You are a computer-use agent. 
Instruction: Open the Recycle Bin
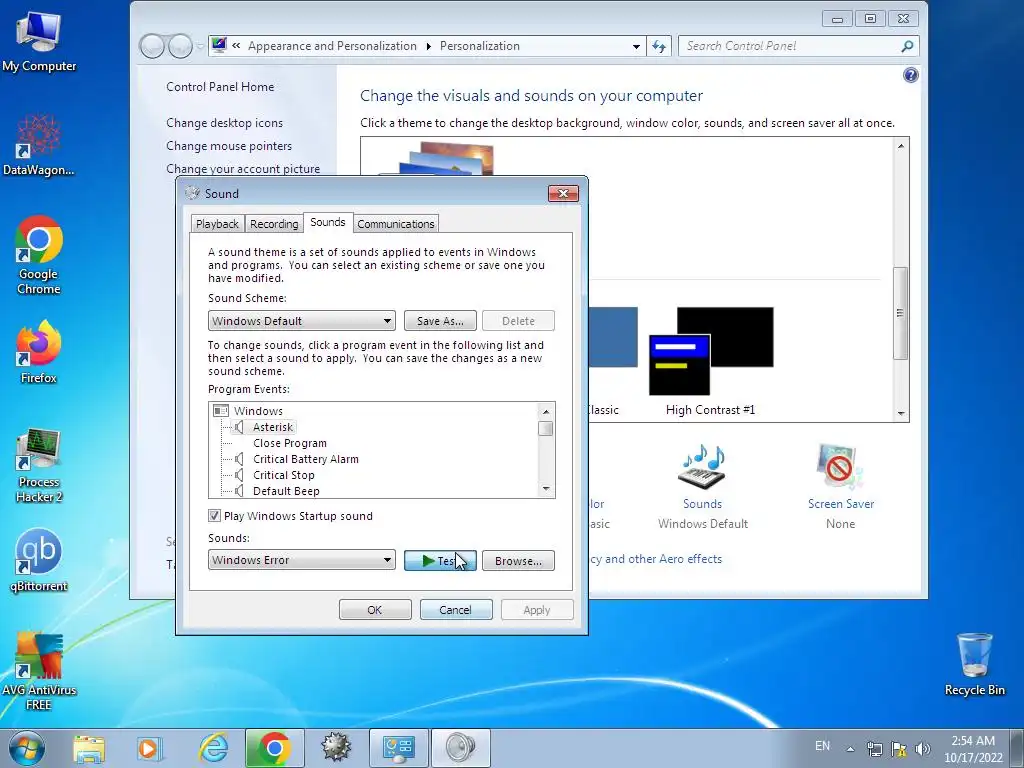[974, 665]
